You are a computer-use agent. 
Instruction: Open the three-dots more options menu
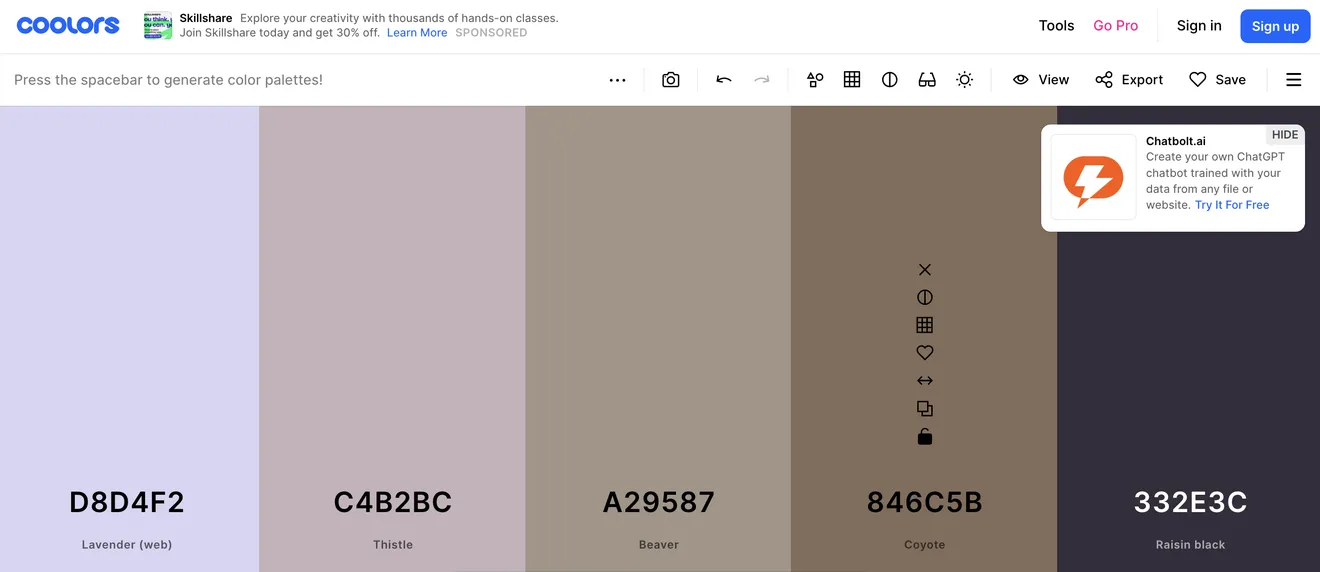coord(618,80)
